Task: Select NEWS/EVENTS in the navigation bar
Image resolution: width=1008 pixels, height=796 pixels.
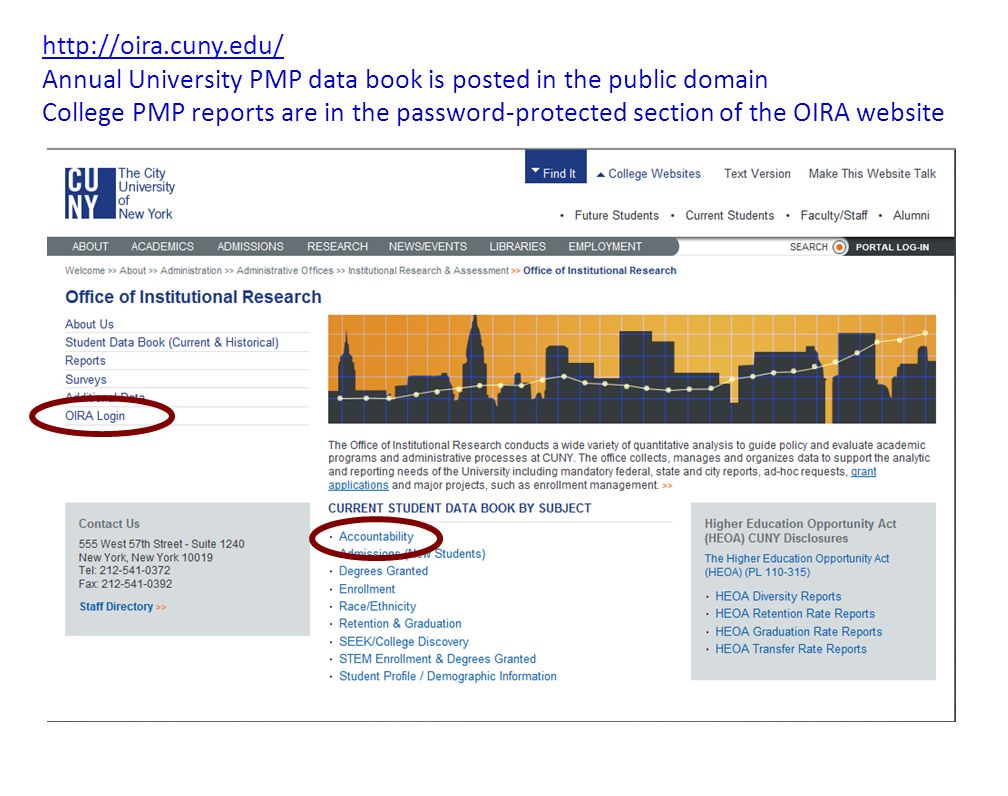Action: tap(428, 247)
